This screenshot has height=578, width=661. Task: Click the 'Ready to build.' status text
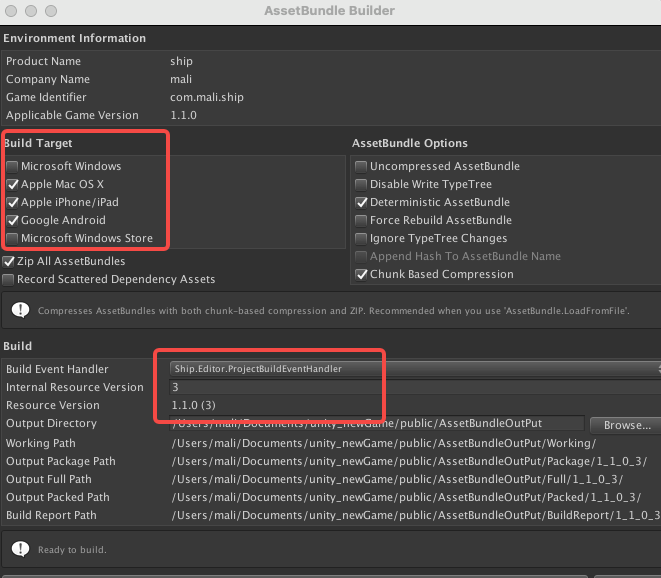(x=72, y=550)
